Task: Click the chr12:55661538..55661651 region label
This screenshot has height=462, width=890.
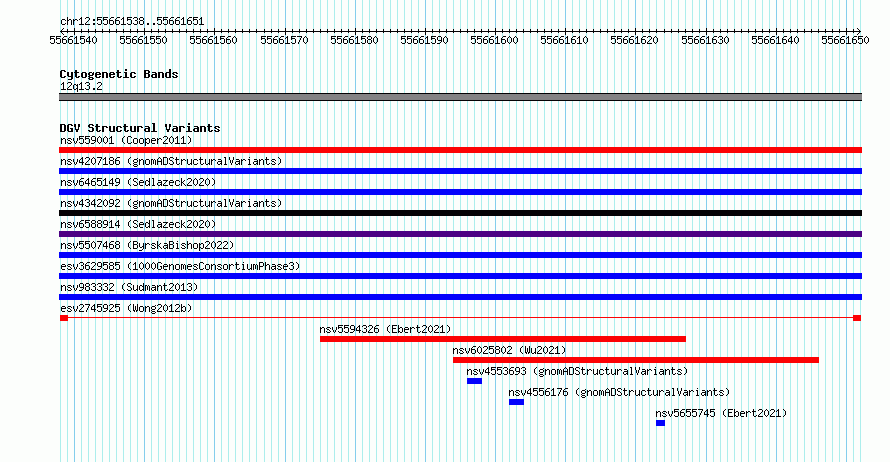Action: pyautogui.click(x=132, y=21)
